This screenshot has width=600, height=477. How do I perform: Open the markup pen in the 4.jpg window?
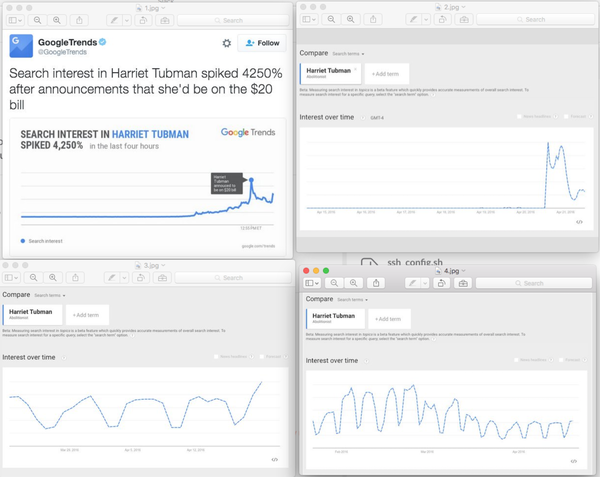click(x=413, y=283)
